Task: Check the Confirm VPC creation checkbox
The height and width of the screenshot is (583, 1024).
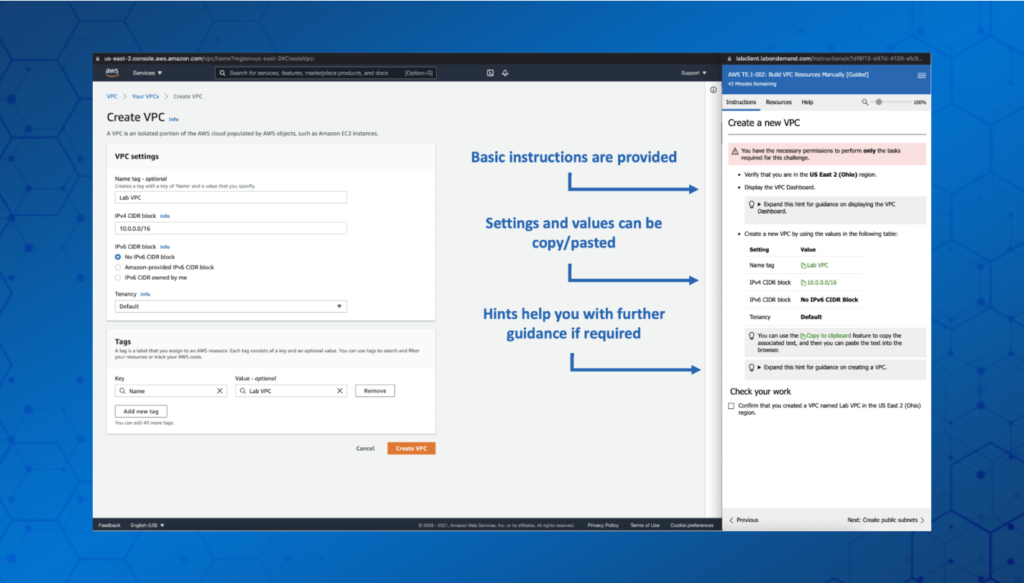Action: pyautogui.click(x=730, y=405)
